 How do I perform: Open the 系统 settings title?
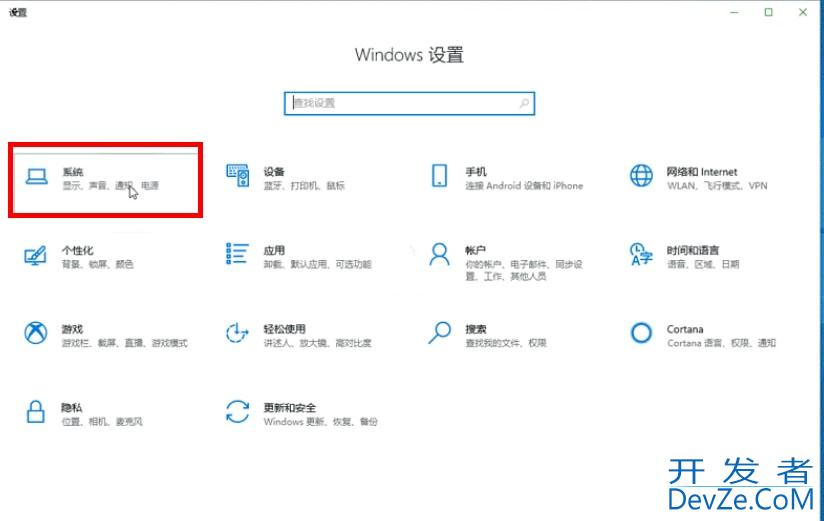tap(73, 172)
